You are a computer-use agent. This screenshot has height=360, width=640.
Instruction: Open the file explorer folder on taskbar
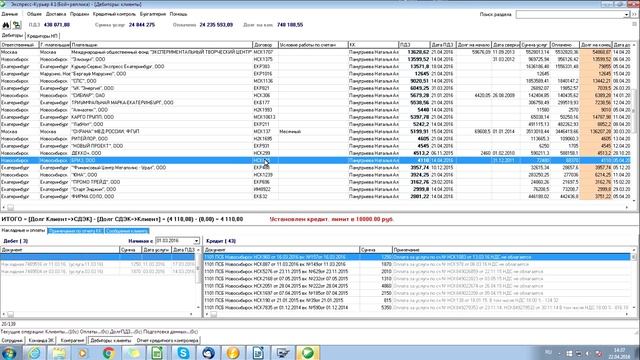pyautogui.click(x=58, y=353)
